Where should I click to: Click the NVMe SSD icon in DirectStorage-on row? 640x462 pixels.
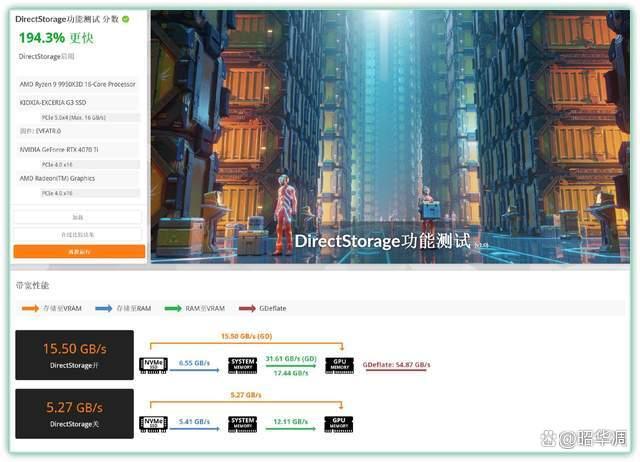(153, 365)
